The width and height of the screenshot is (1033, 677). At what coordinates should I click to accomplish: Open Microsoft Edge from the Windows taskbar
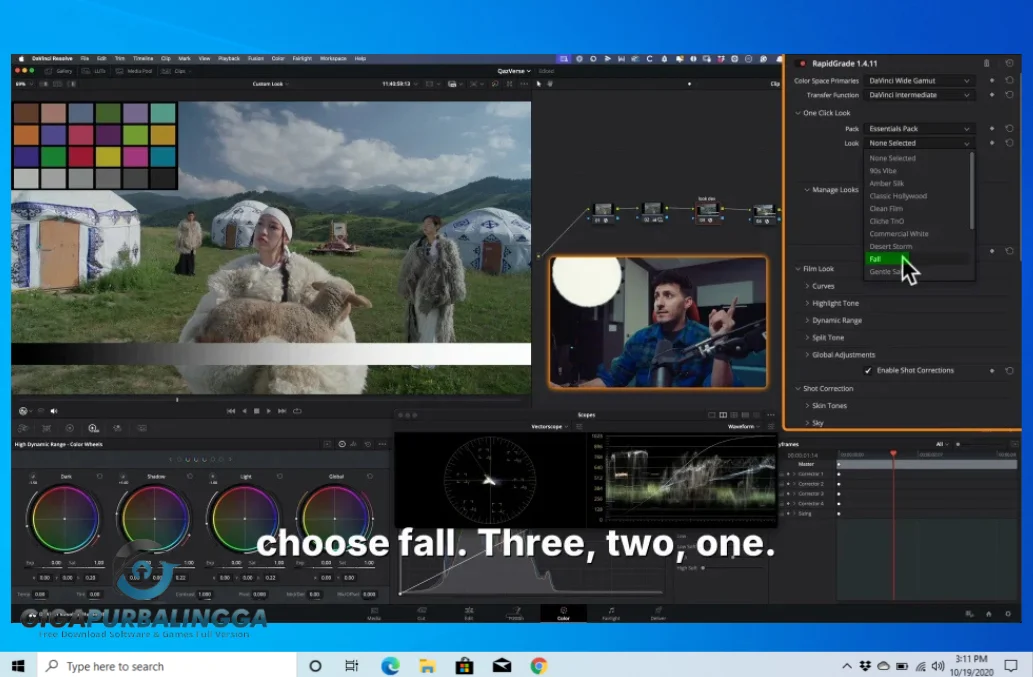(390, 666)
